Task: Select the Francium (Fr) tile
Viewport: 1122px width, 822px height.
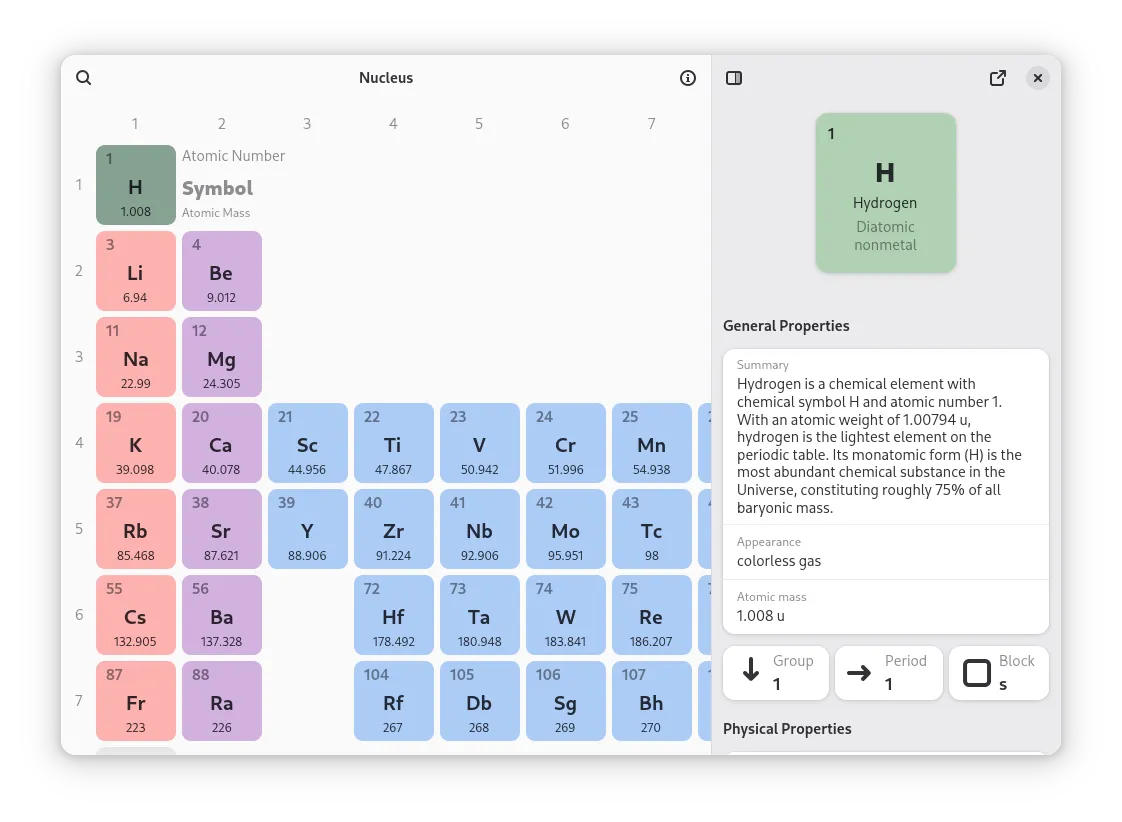Action: (x=135, y=700)
